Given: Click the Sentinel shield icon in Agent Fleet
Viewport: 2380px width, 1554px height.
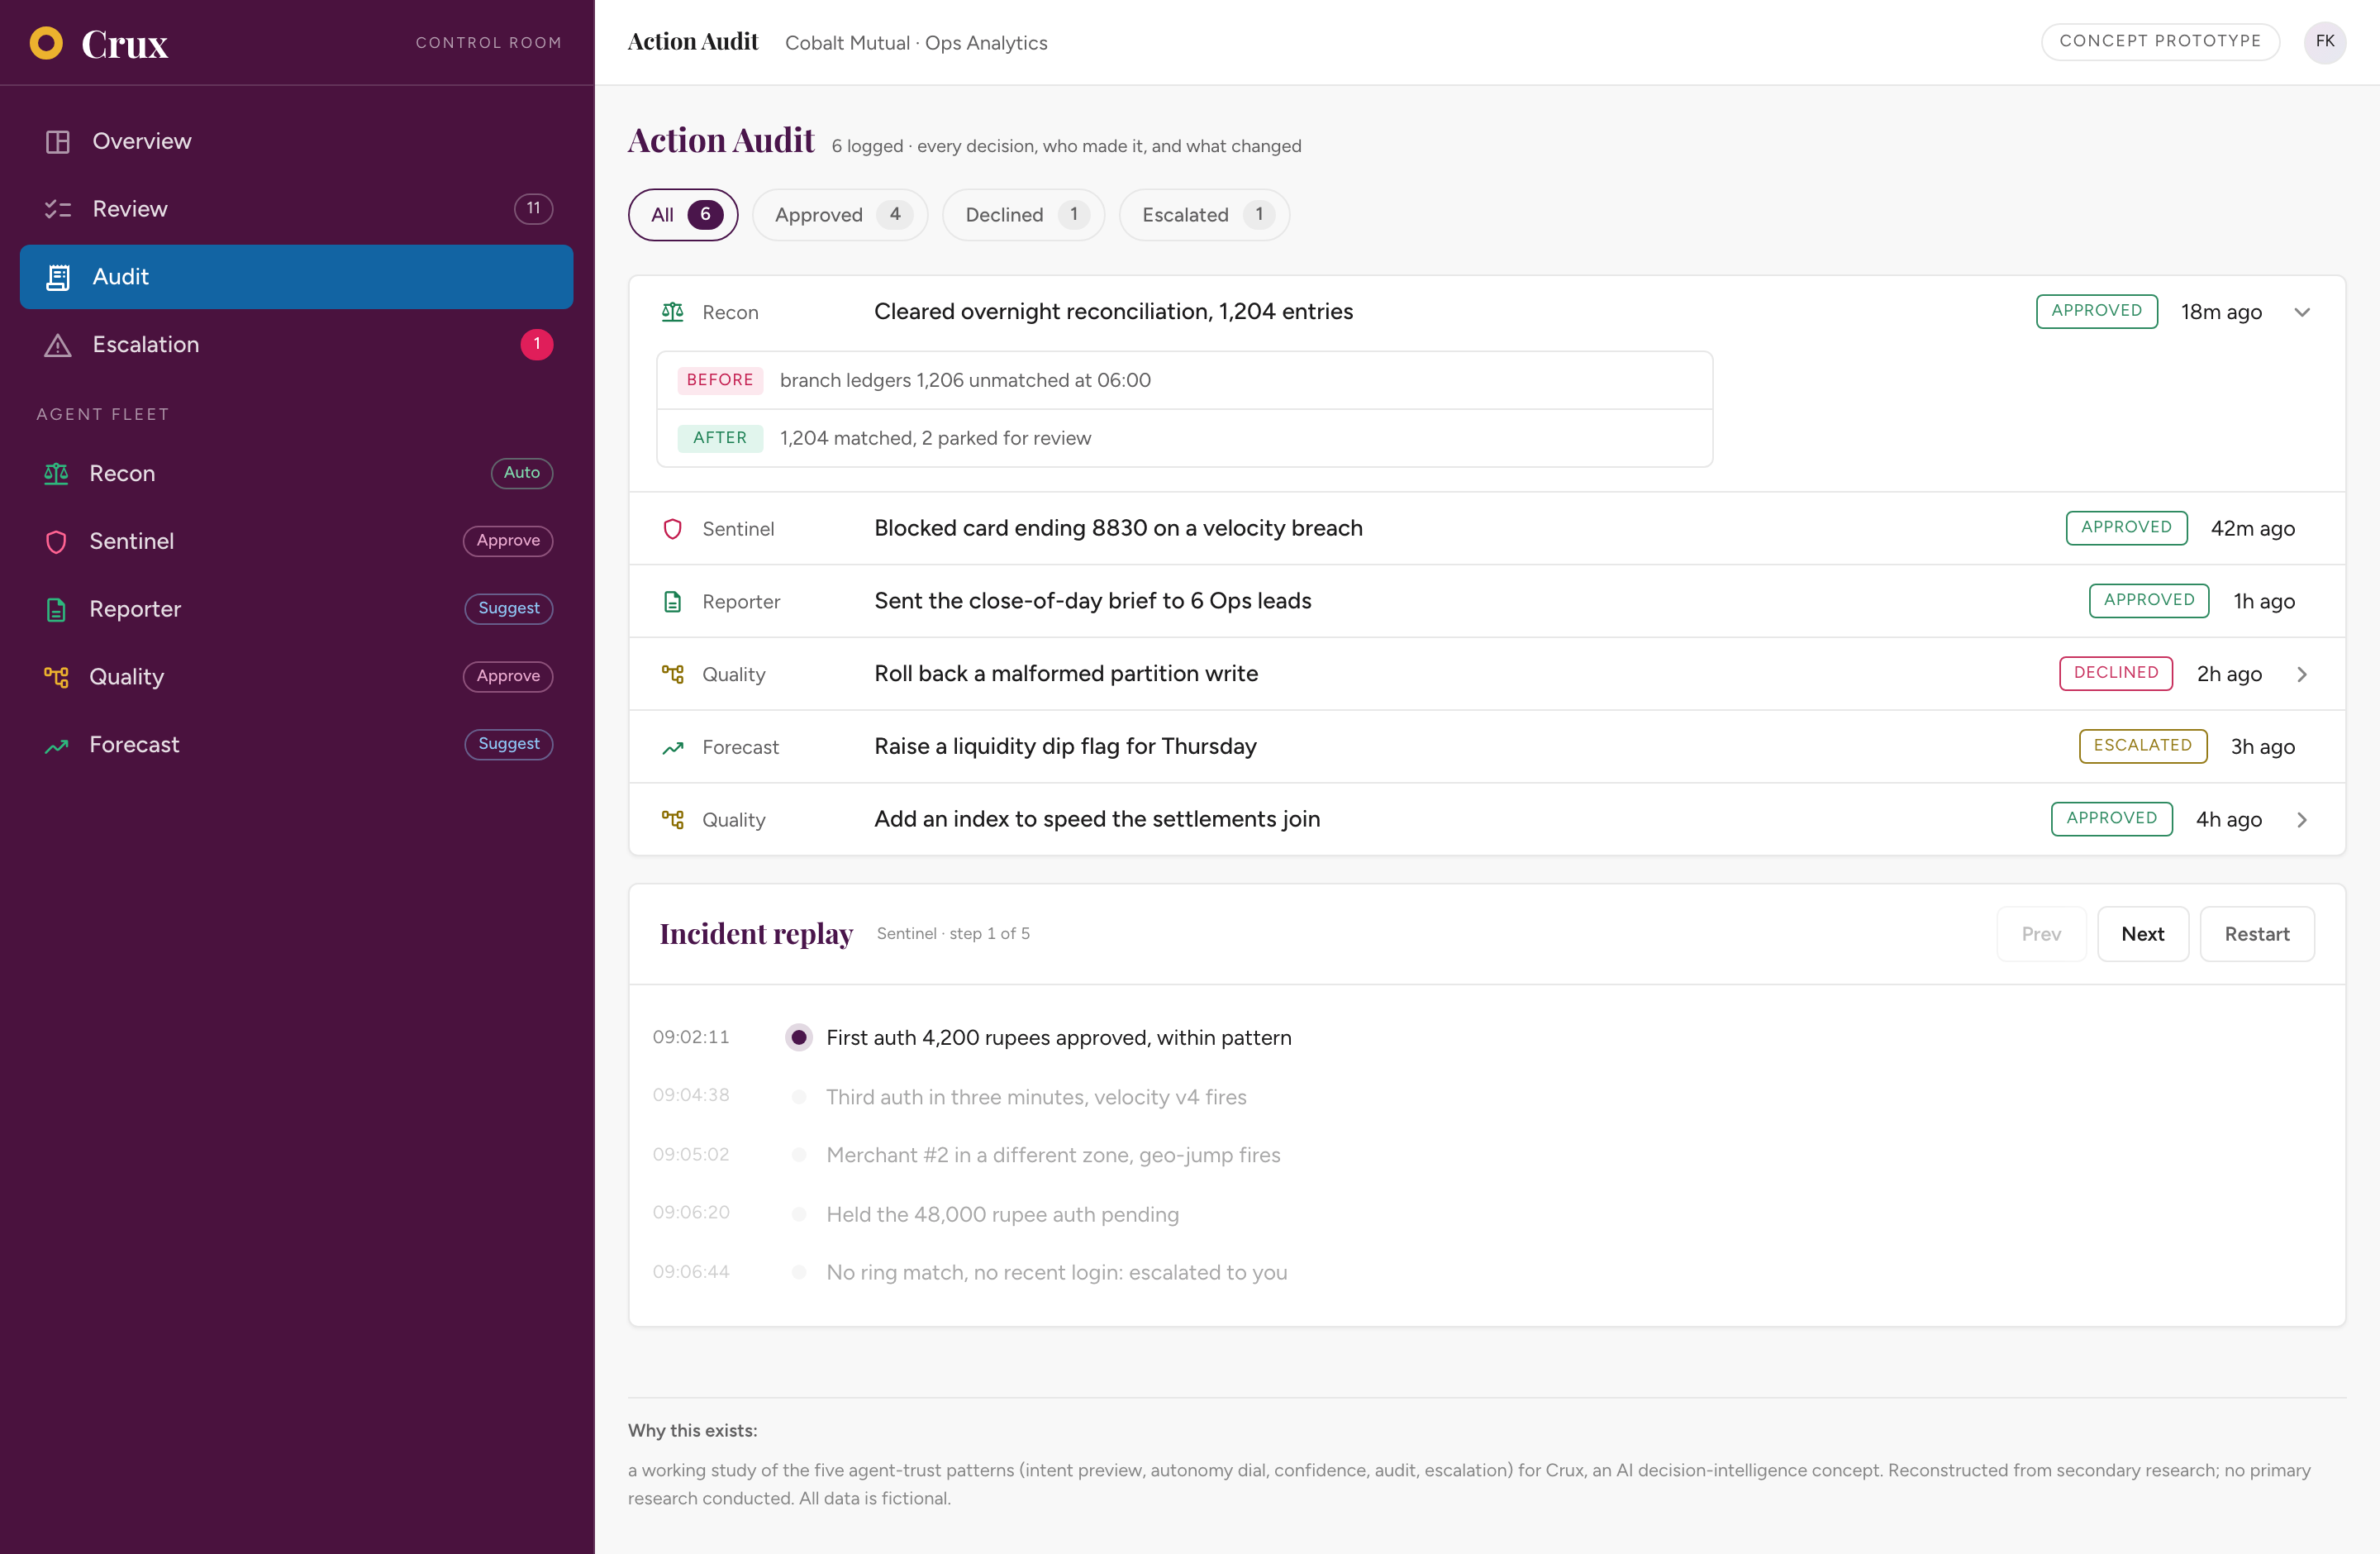Looking at the screenshot, I should [x=56, y=541].
